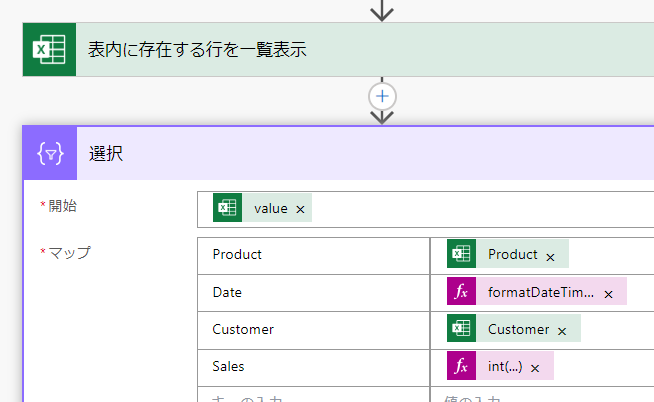Remove the Customer dynamic content token

point(562,330)
